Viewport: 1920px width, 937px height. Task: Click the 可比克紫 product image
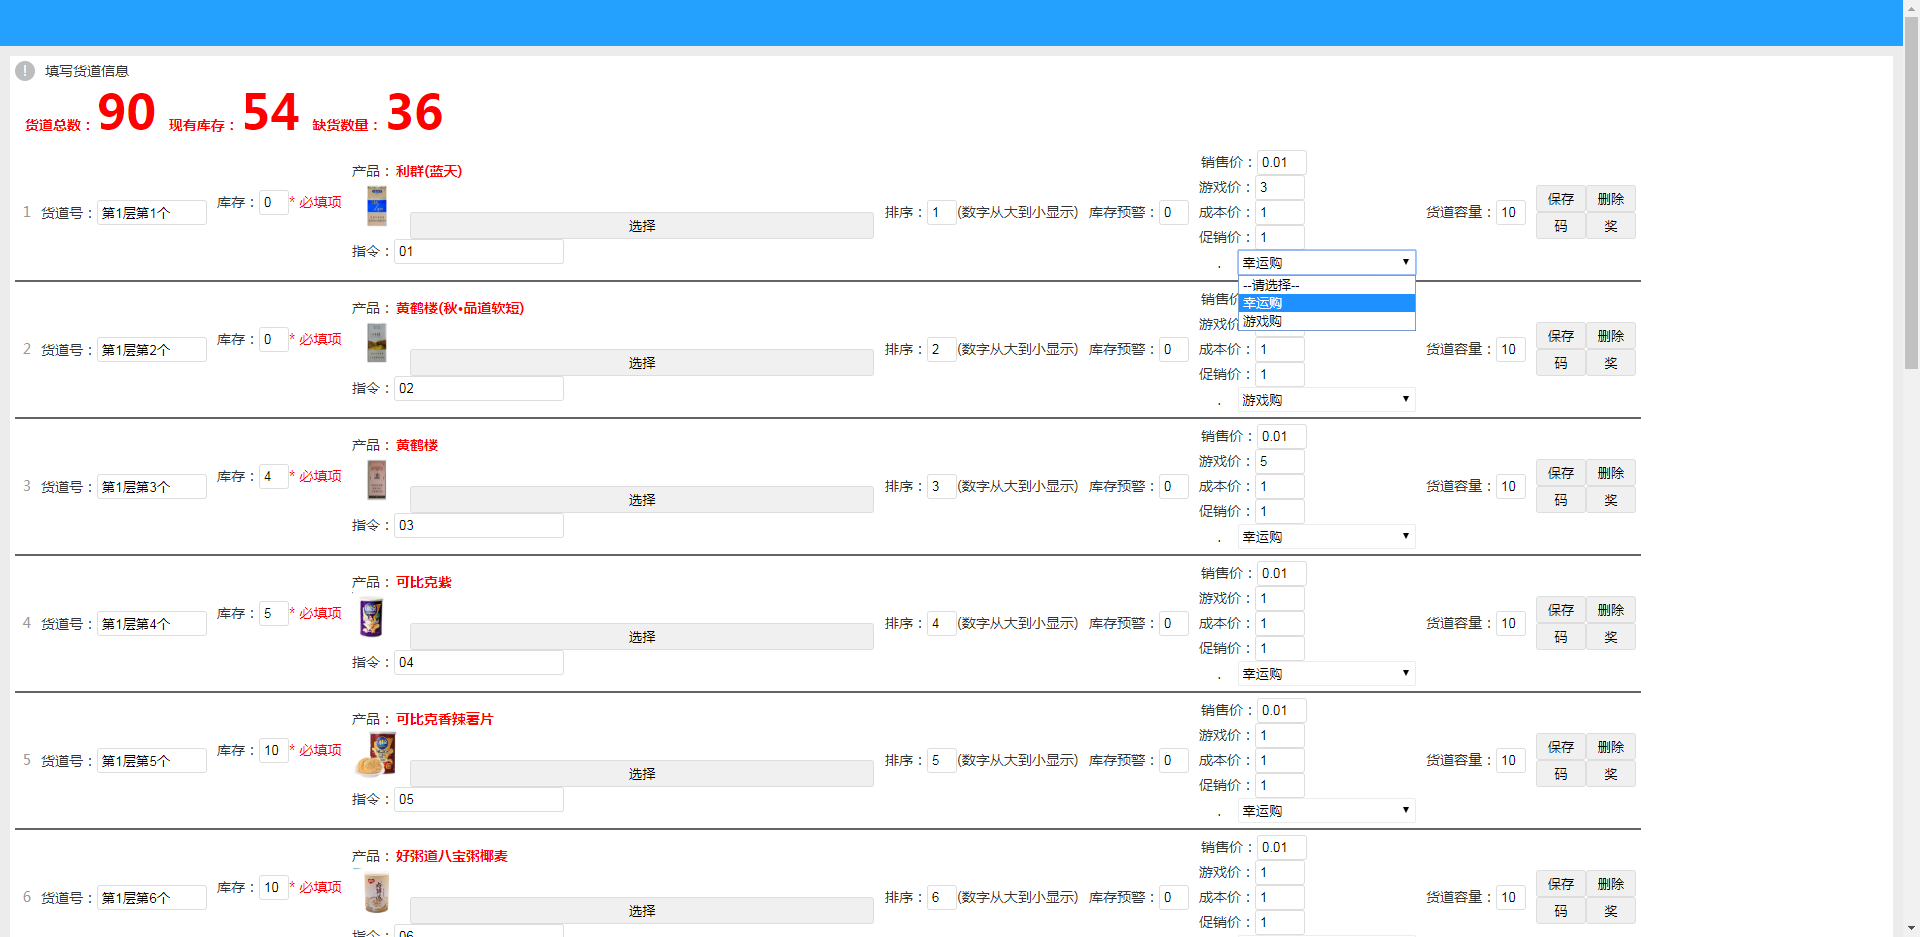(372, 618)
